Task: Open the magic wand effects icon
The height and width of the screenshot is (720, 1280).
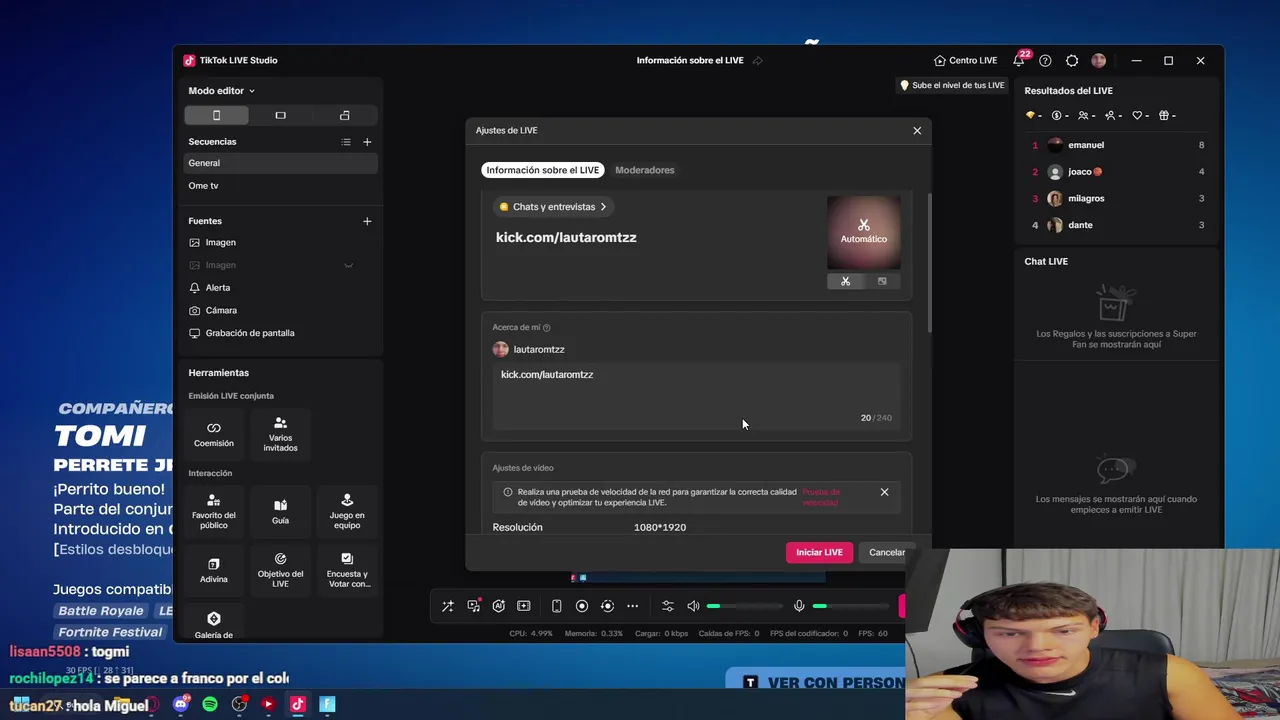Action: click(x=448, y=606)
